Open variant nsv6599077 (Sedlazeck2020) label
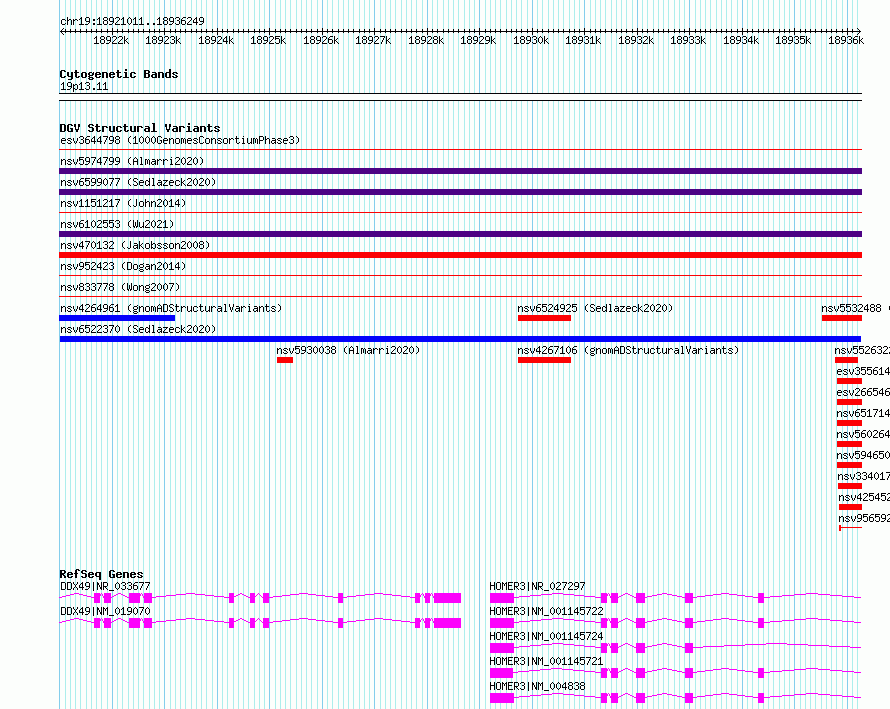890x709 pixels. click(x=138, y=182)
